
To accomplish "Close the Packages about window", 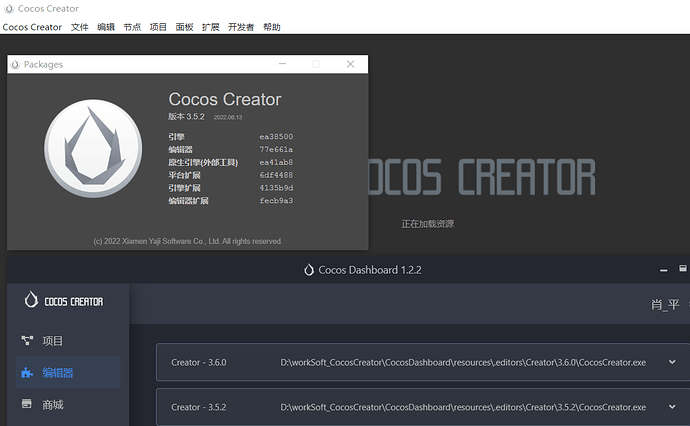I will pyautogui.click(x=350, y=64).
